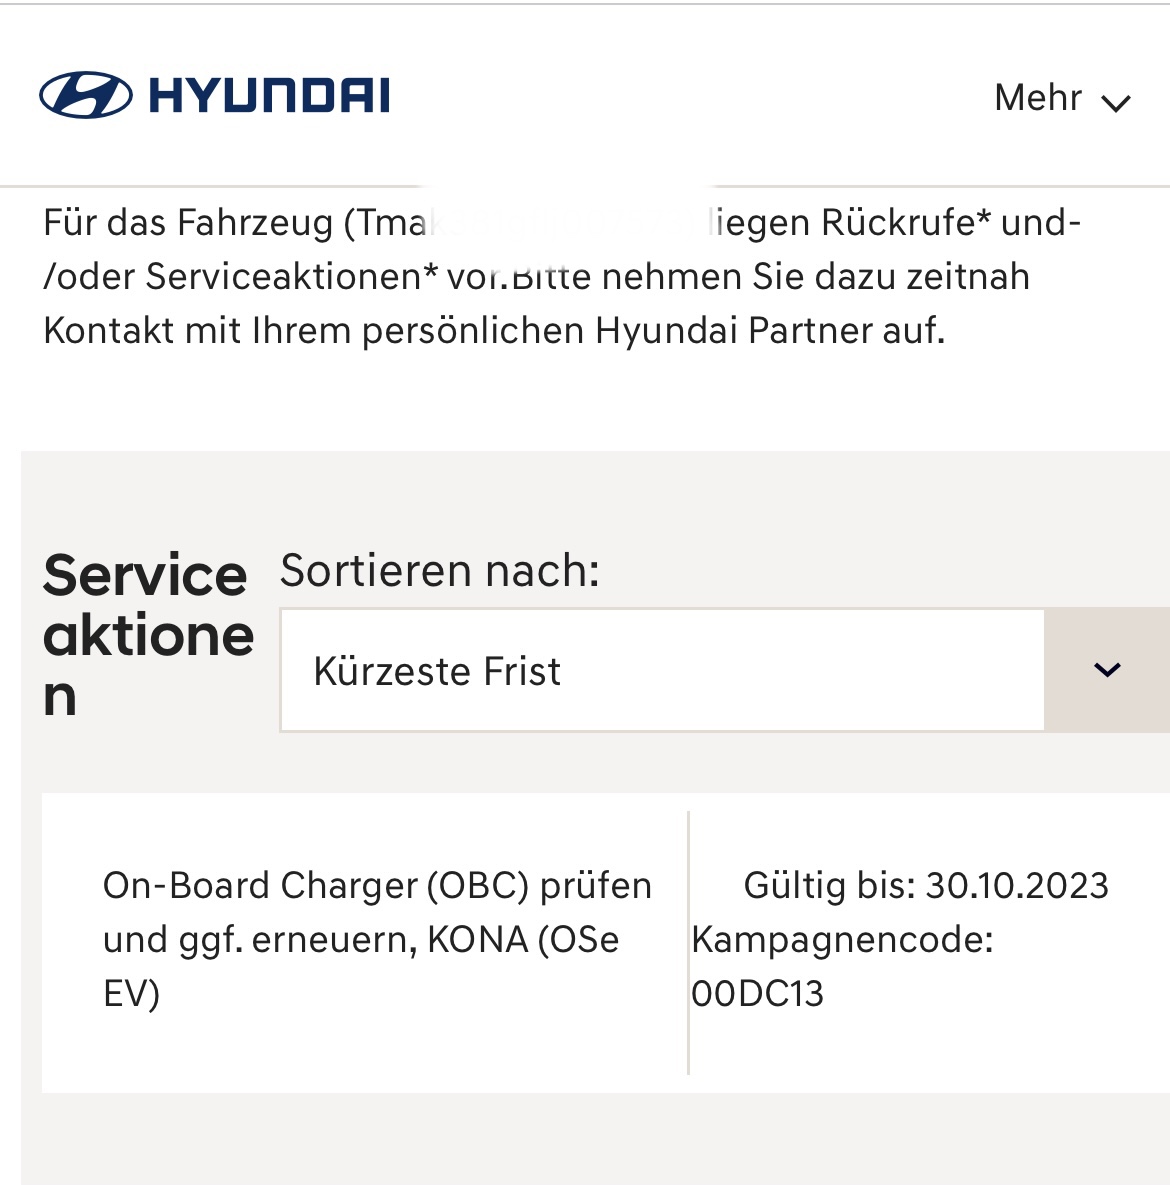Open the Mehr menu

1038,98
